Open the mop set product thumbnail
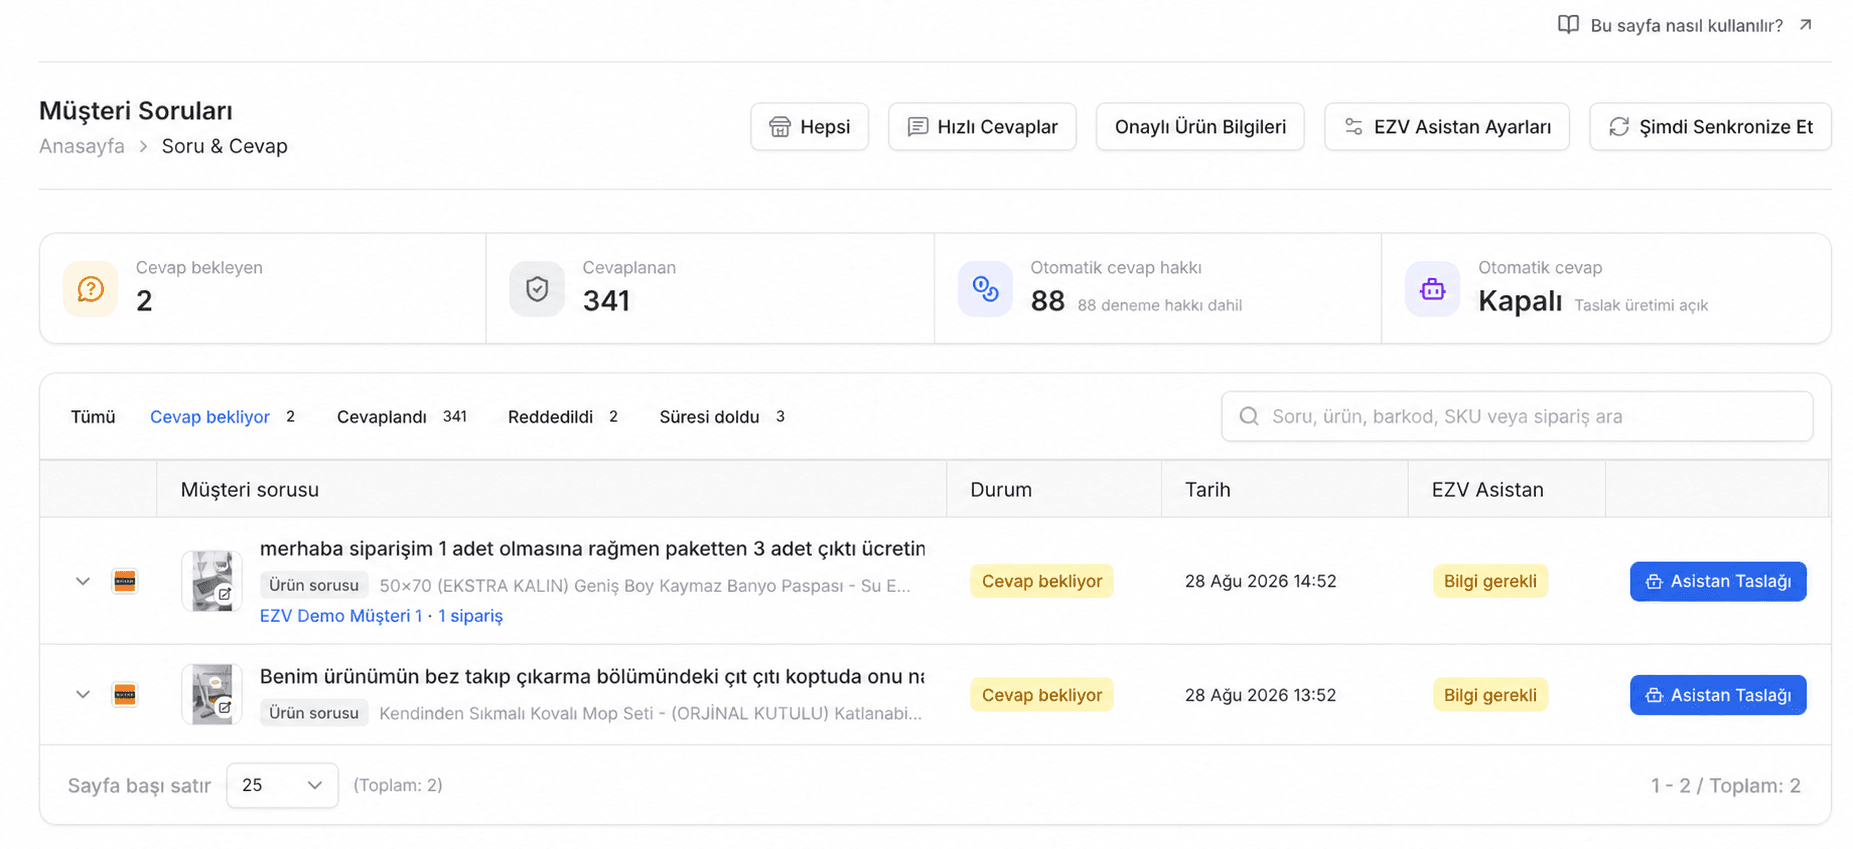 [x=212, y=694]
